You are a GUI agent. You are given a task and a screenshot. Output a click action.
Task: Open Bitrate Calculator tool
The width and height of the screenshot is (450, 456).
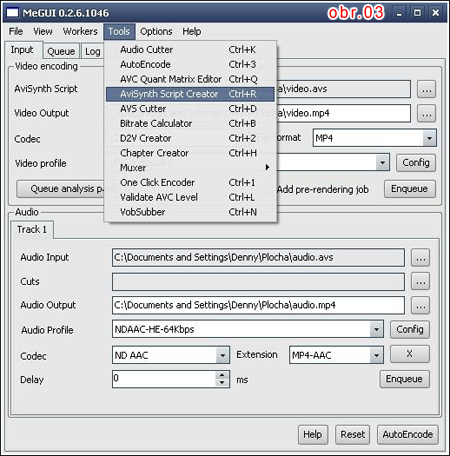pyautogui.click(x=190, y=123)
